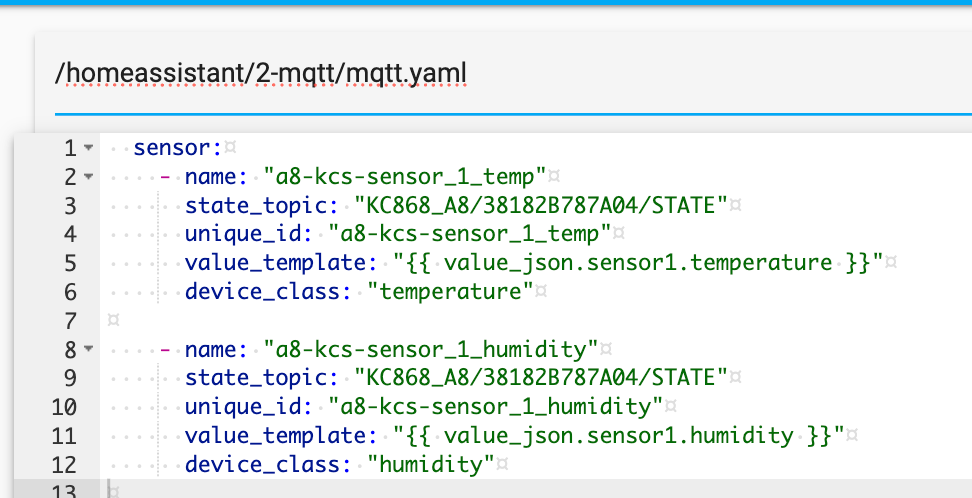Screen dimensions: 972x498
Task: Click line number 5 in the gutter
Action: (x=70, y=264)
